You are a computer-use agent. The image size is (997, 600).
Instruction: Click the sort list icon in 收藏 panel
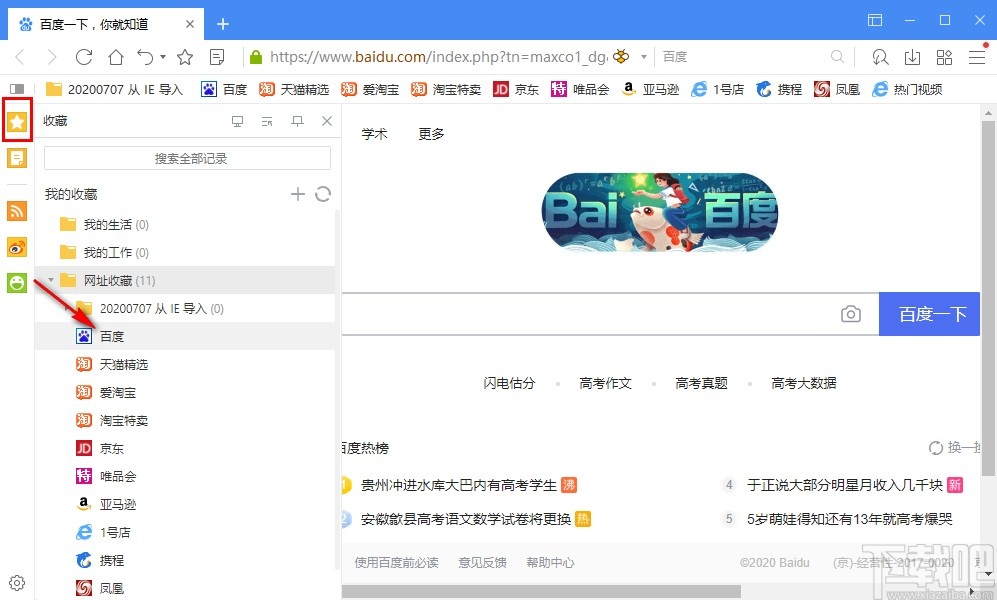(267, 121)
